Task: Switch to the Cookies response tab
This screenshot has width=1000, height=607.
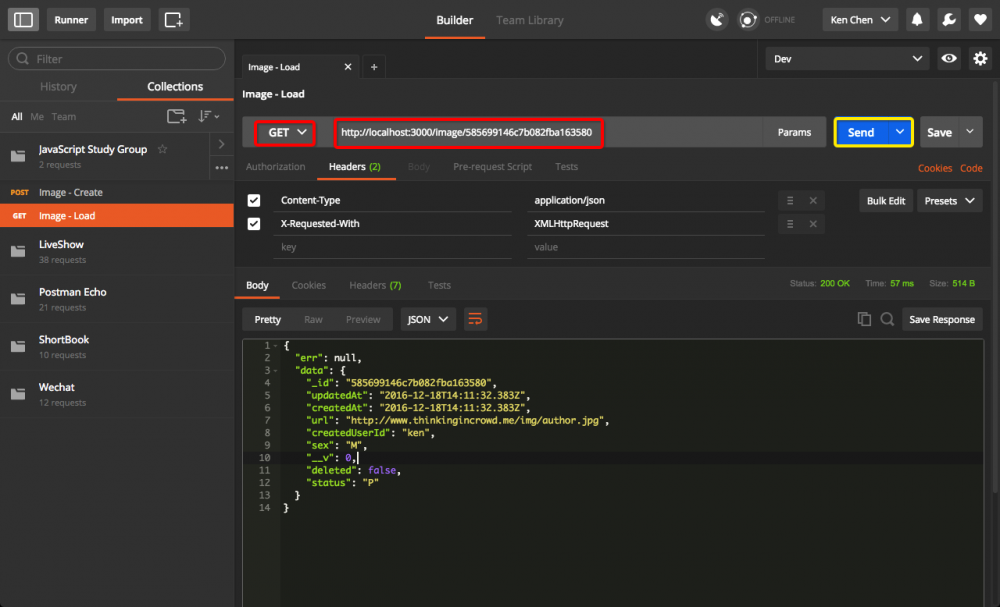Action: pos(308,285)
